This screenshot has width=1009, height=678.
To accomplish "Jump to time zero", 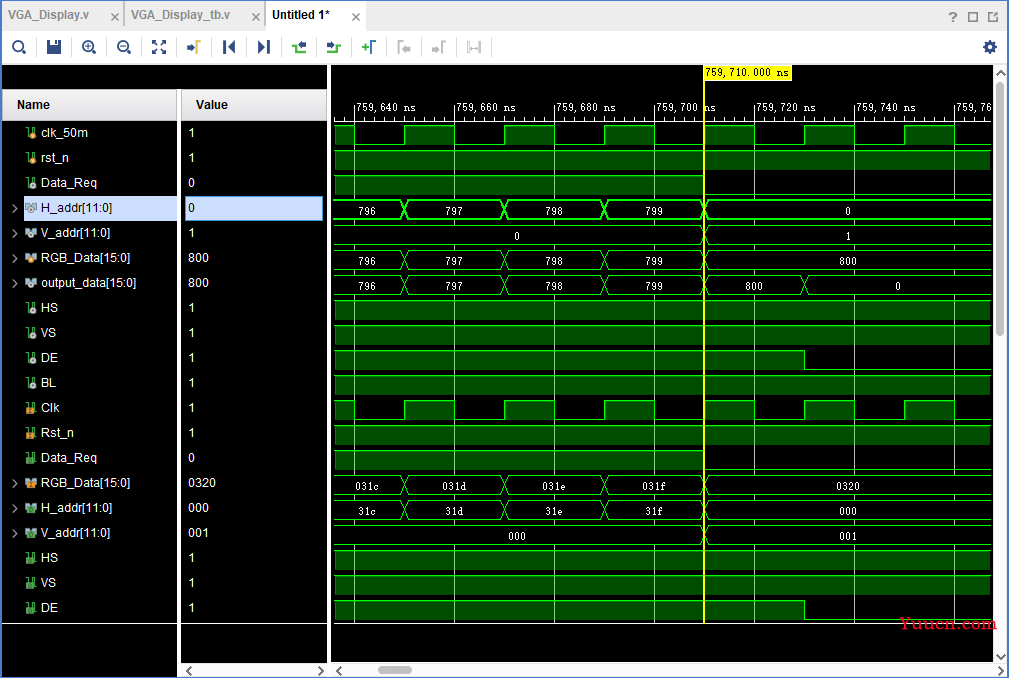I will pyautogui.click(x=228, y=47).
